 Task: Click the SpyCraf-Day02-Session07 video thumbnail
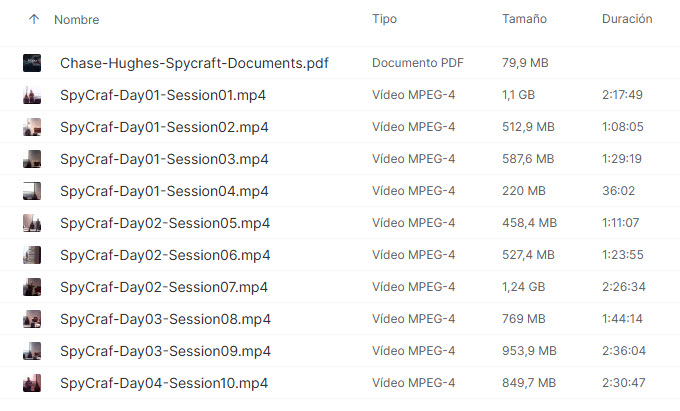(32, 287)
